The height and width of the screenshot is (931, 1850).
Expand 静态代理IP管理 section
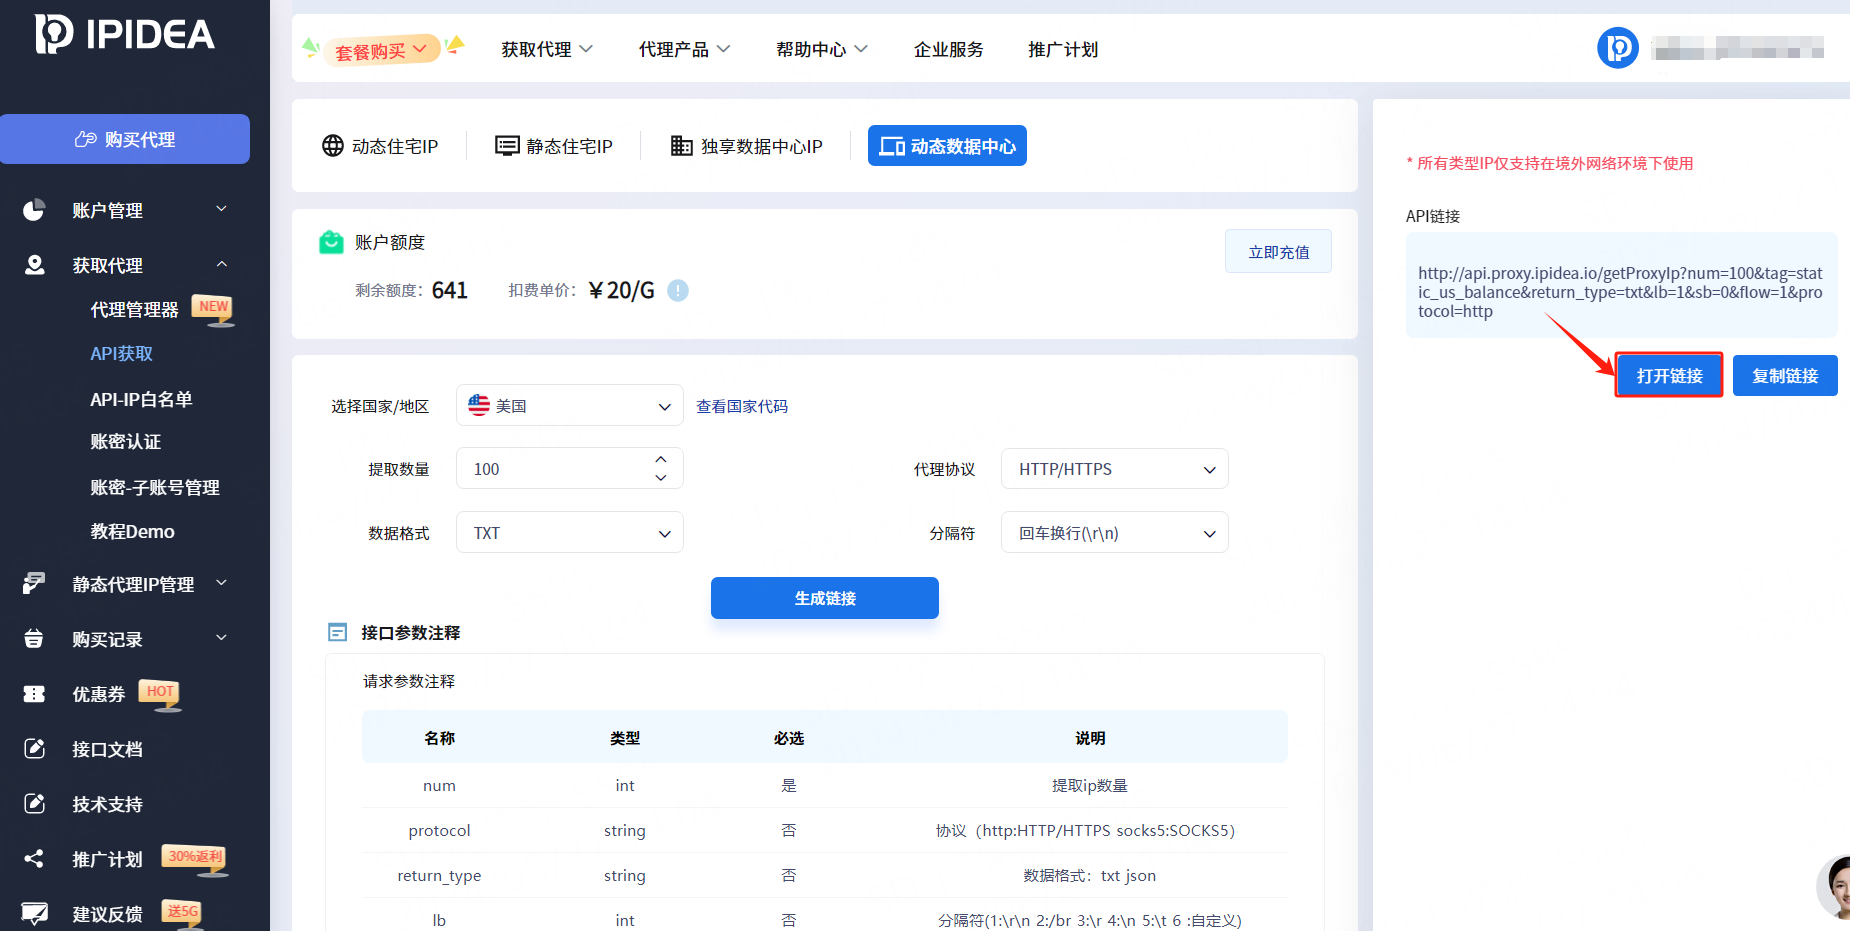point(222,583)
